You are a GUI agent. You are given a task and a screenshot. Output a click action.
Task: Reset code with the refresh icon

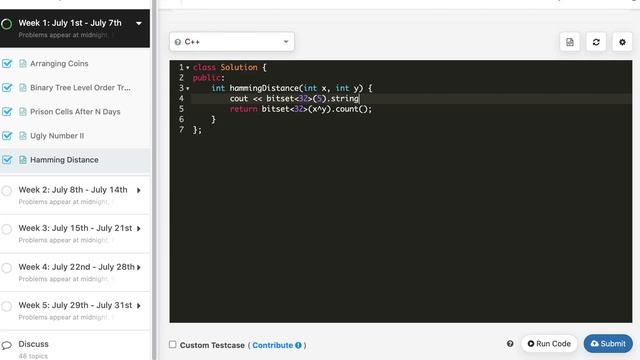596,42
